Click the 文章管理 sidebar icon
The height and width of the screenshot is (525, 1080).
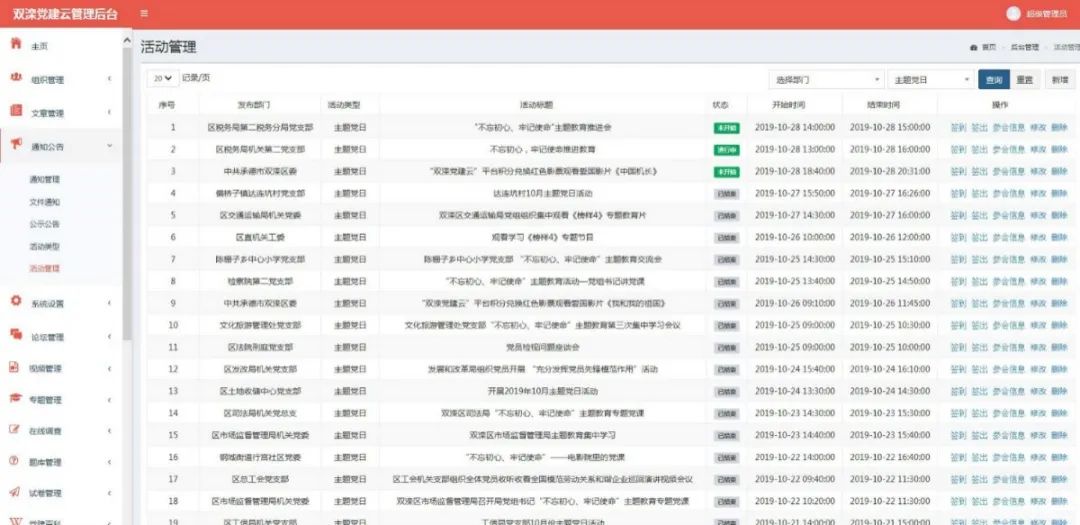16,112
